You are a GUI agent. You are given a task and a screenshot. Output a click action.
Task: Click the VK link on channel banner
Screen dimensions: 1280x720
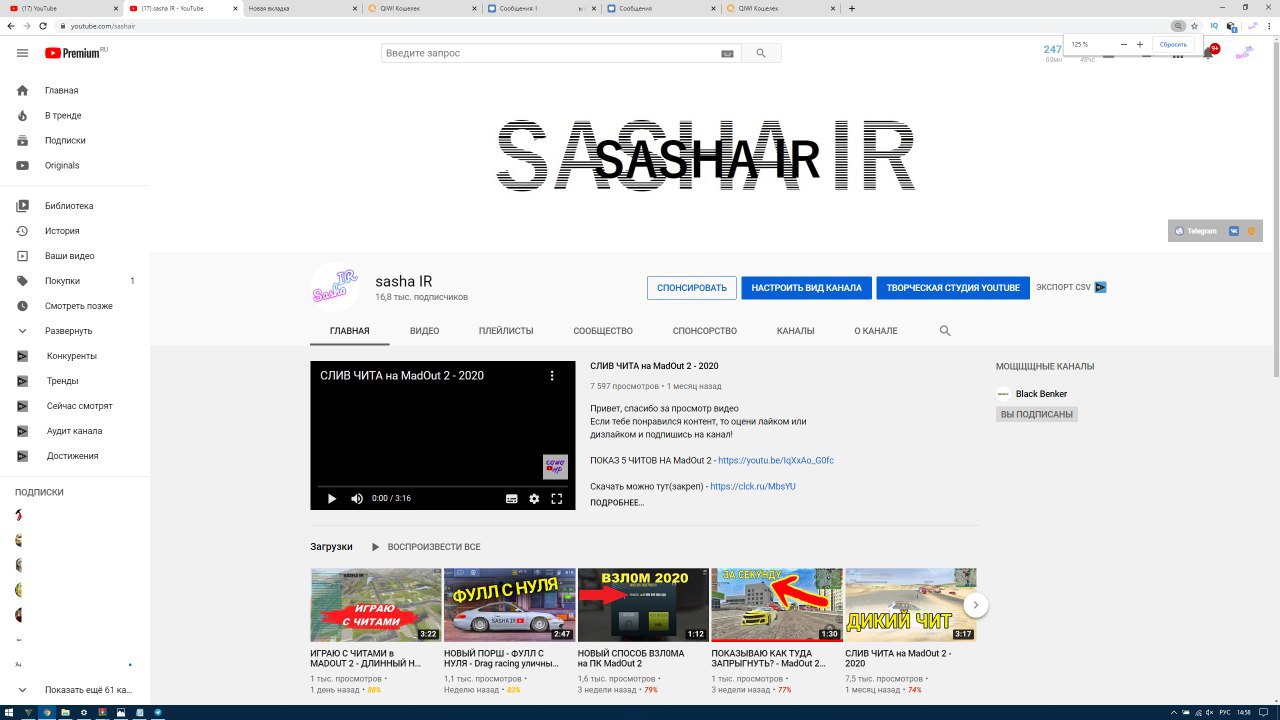[x=1234, y=231]
